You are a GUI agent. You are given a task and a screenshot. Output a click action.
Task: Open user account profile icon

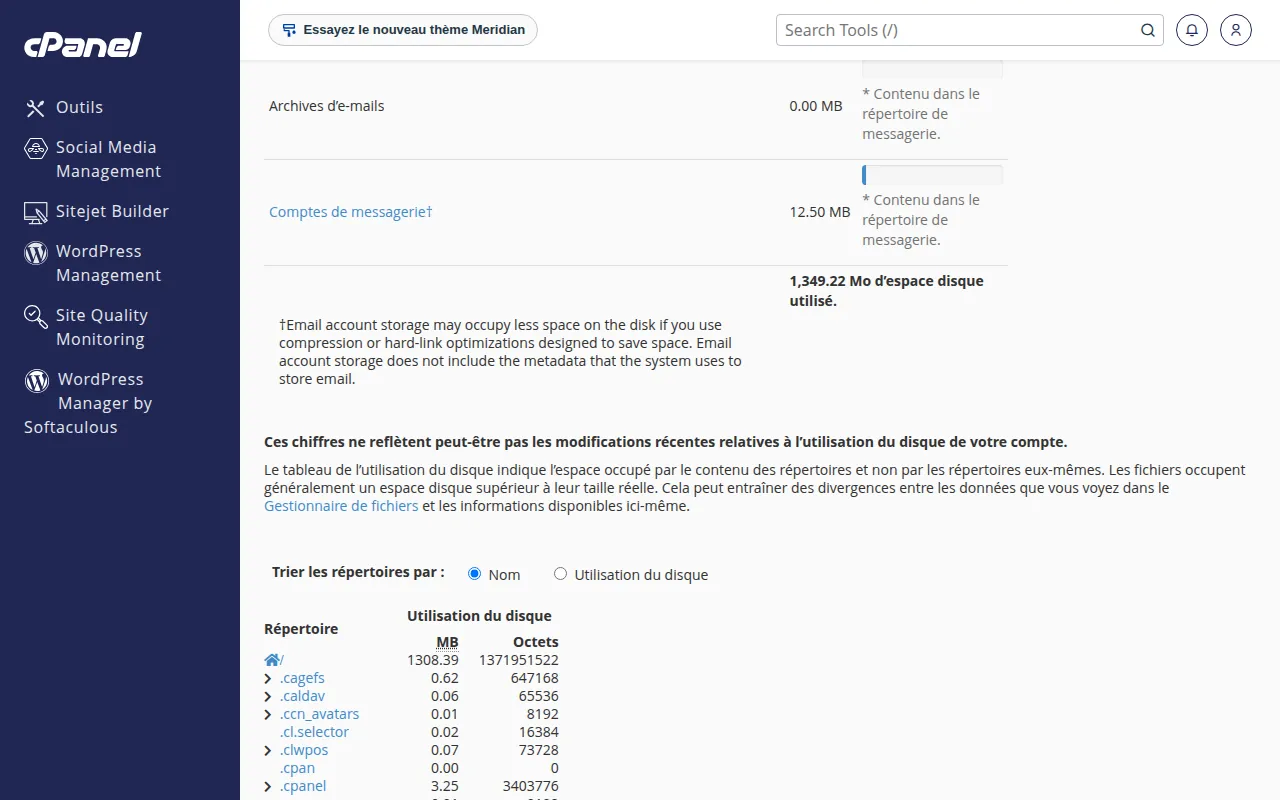pyautogui.click(x=1236, y=30)
